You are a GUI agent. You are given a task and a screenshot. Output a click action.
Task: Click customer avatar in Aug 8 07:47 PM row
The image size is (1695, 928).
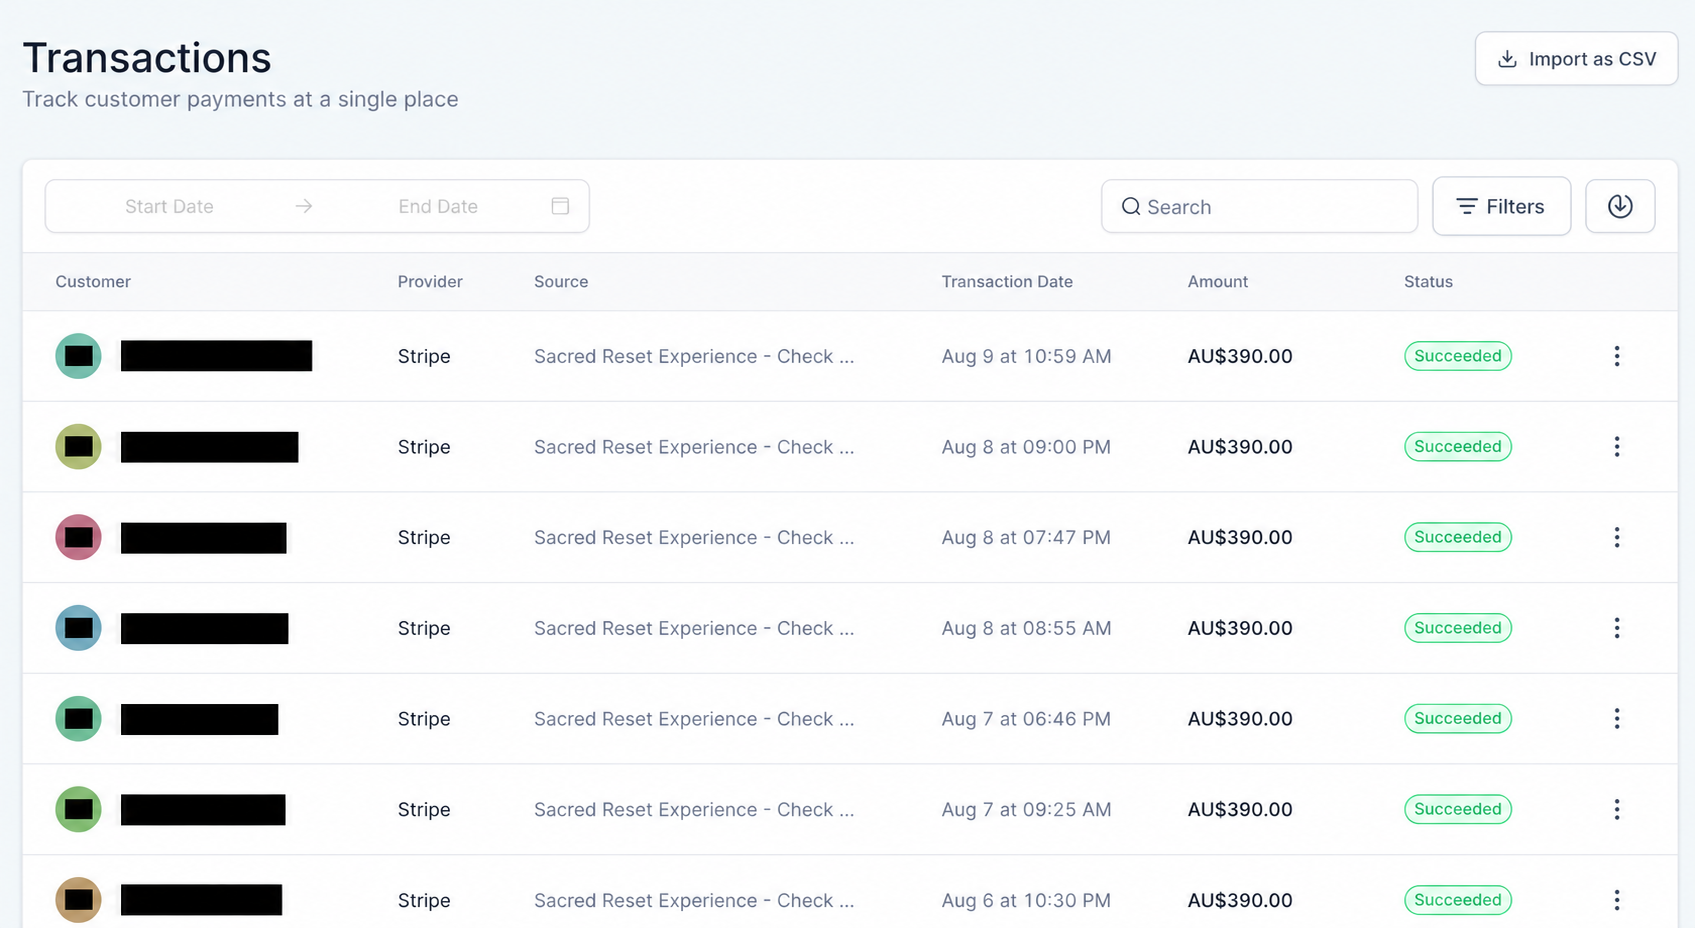(78, 537)
